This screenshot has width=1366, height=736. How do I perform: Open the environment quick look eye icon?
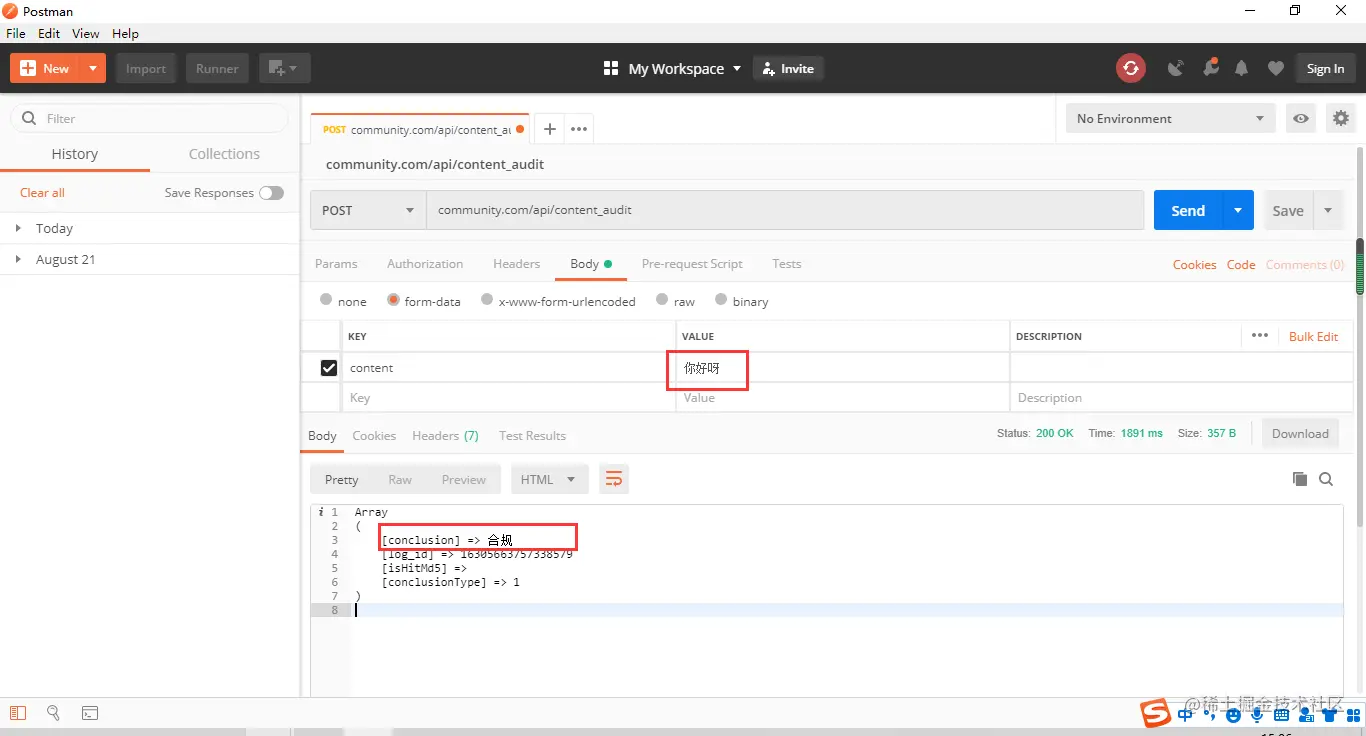[x=1301, y=118]
